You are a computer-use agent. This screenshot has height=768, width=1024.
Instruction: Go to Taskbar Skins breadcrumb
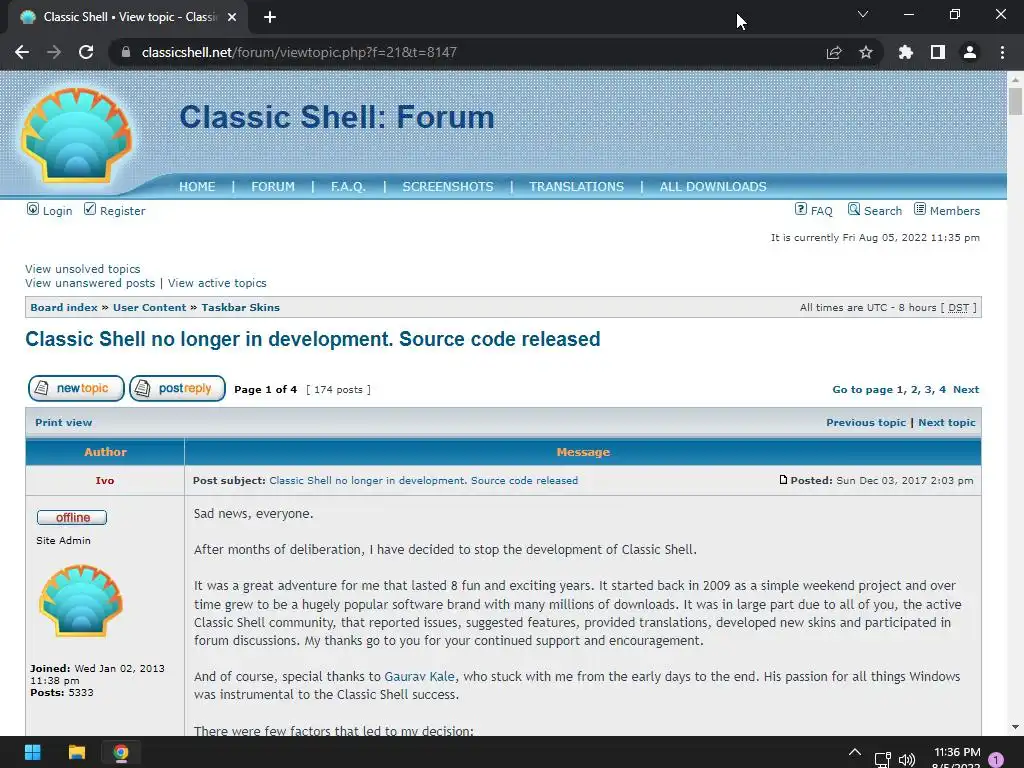(x=240, y=308)
